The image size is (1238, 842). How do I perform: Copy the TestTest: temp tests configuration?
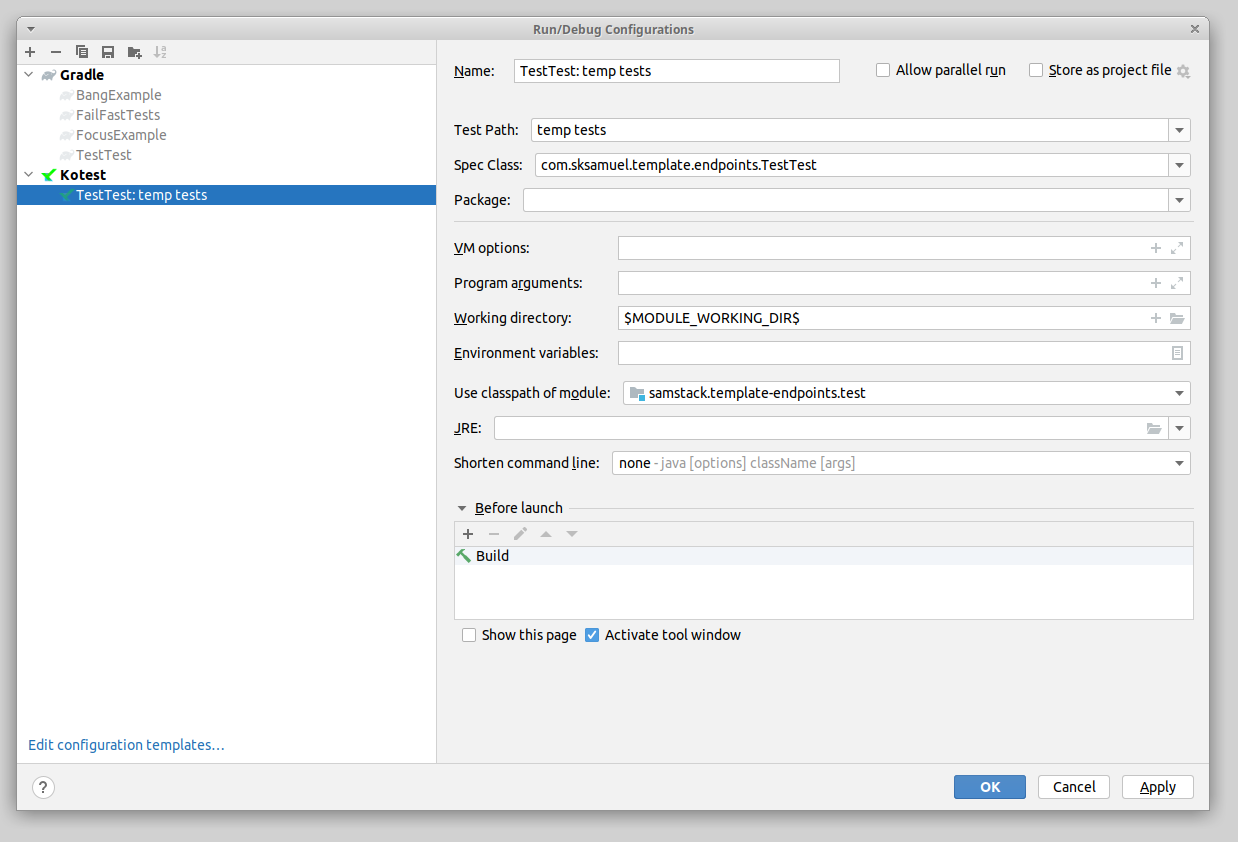81,52
